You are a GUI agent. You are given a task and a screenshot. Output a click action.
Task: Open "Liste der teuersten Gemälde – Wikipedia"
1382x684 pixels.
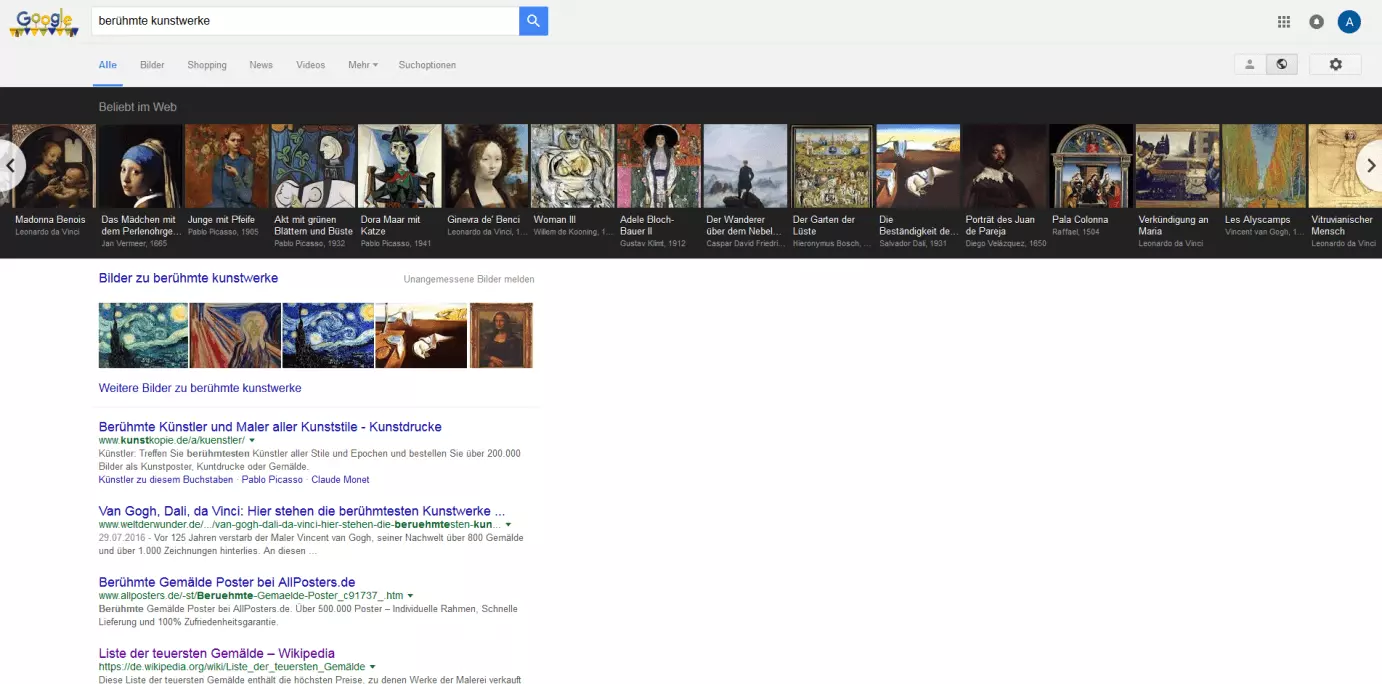tap(217, 653)
